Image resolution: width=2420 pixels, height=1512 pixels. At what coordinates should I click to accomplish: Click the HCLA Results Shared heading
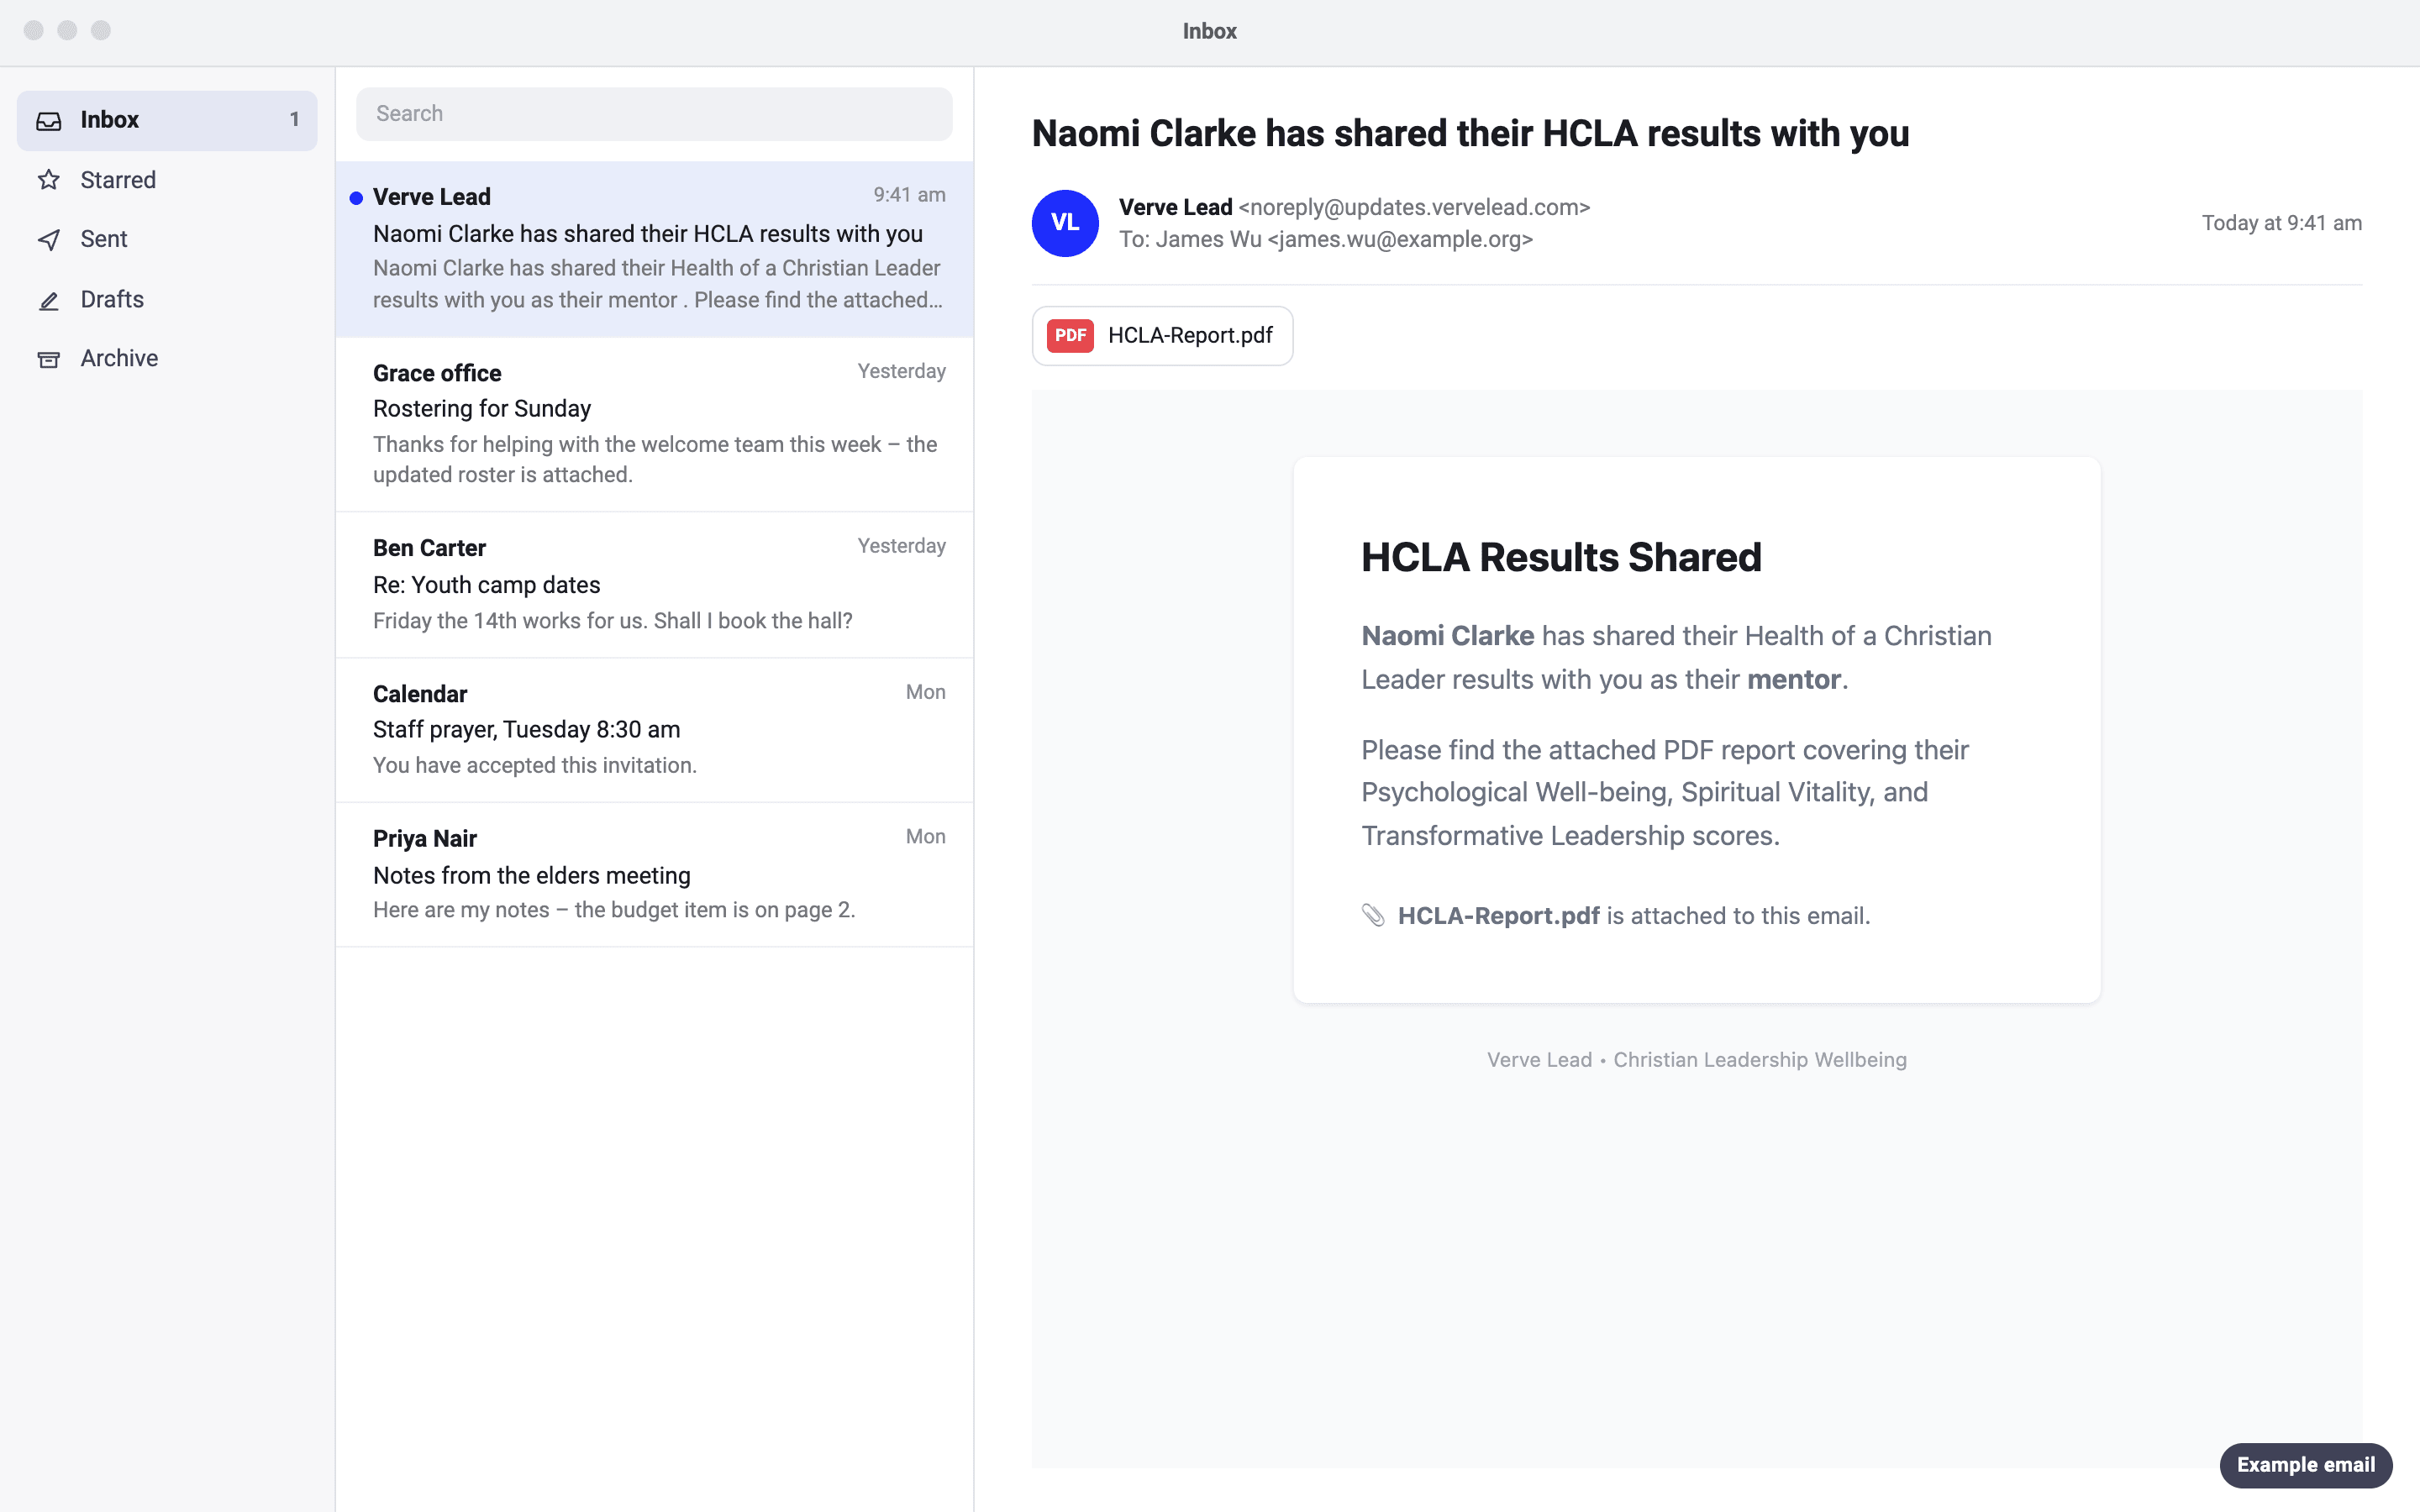coord(1561,558)
